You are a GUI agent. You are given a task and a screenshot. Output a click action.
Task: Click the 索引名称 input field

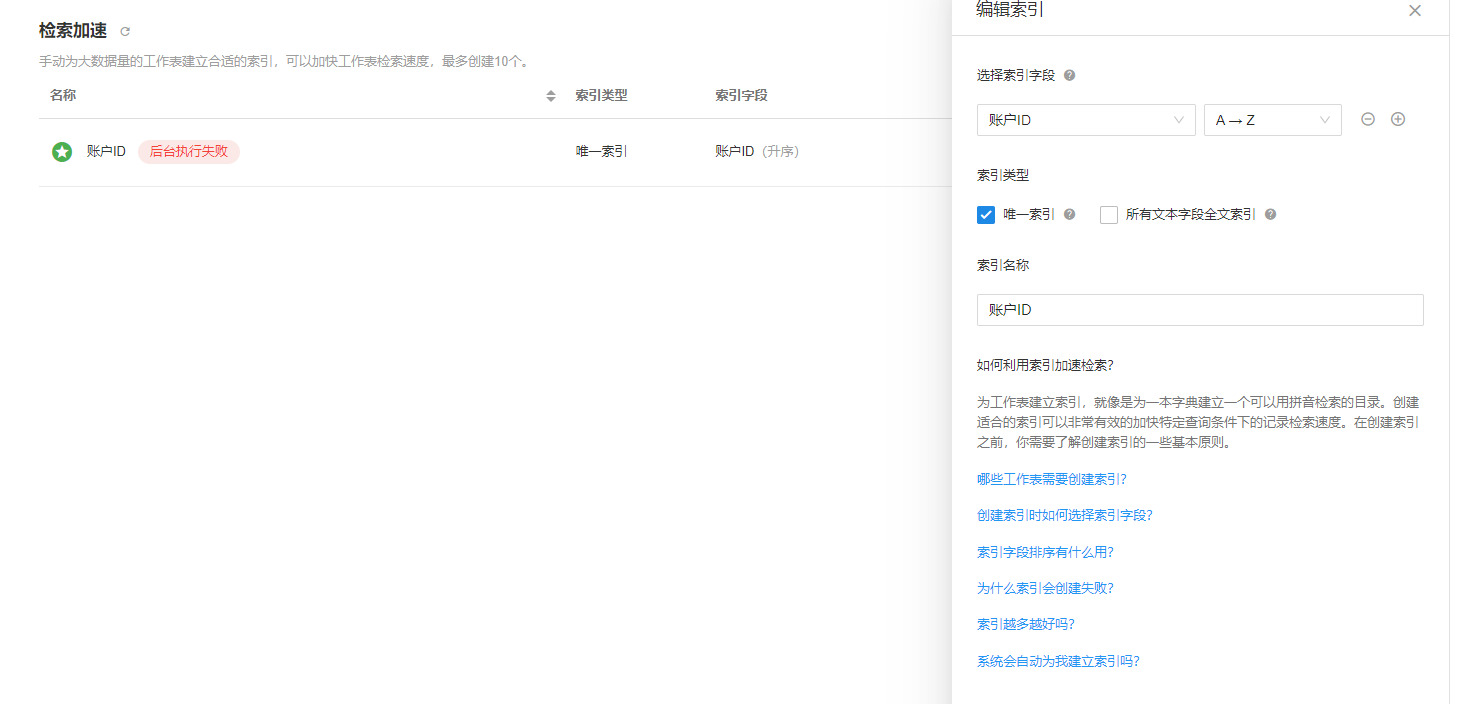tap(1199, 310)
